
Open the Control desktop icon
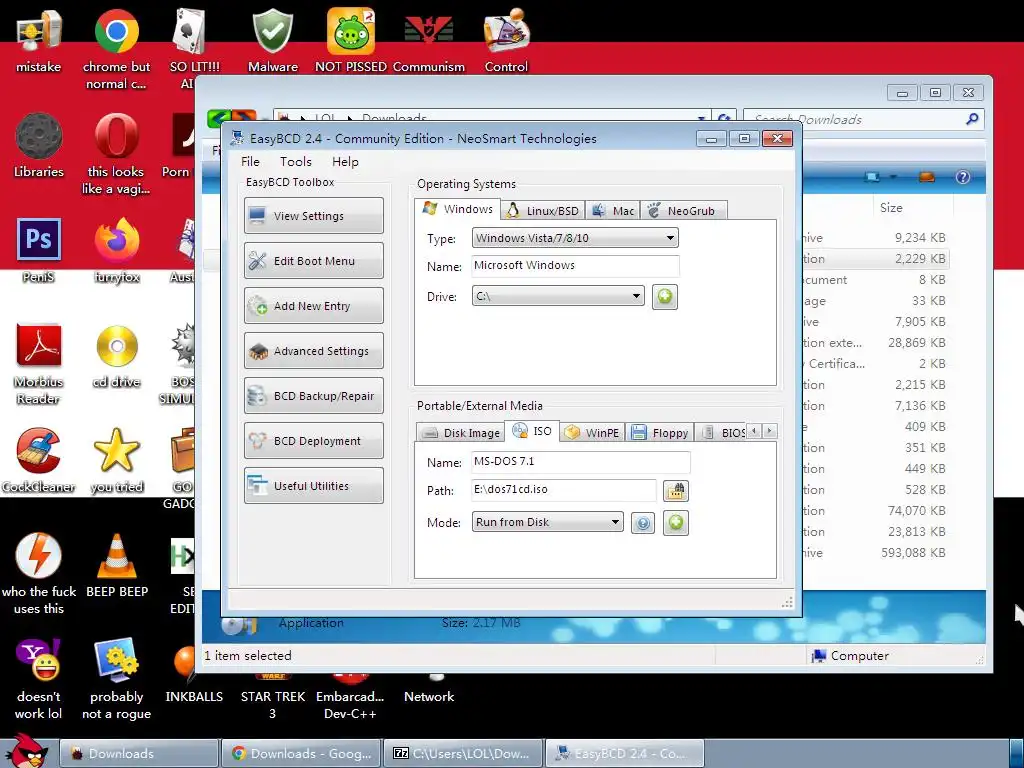(x=506, y=40)
